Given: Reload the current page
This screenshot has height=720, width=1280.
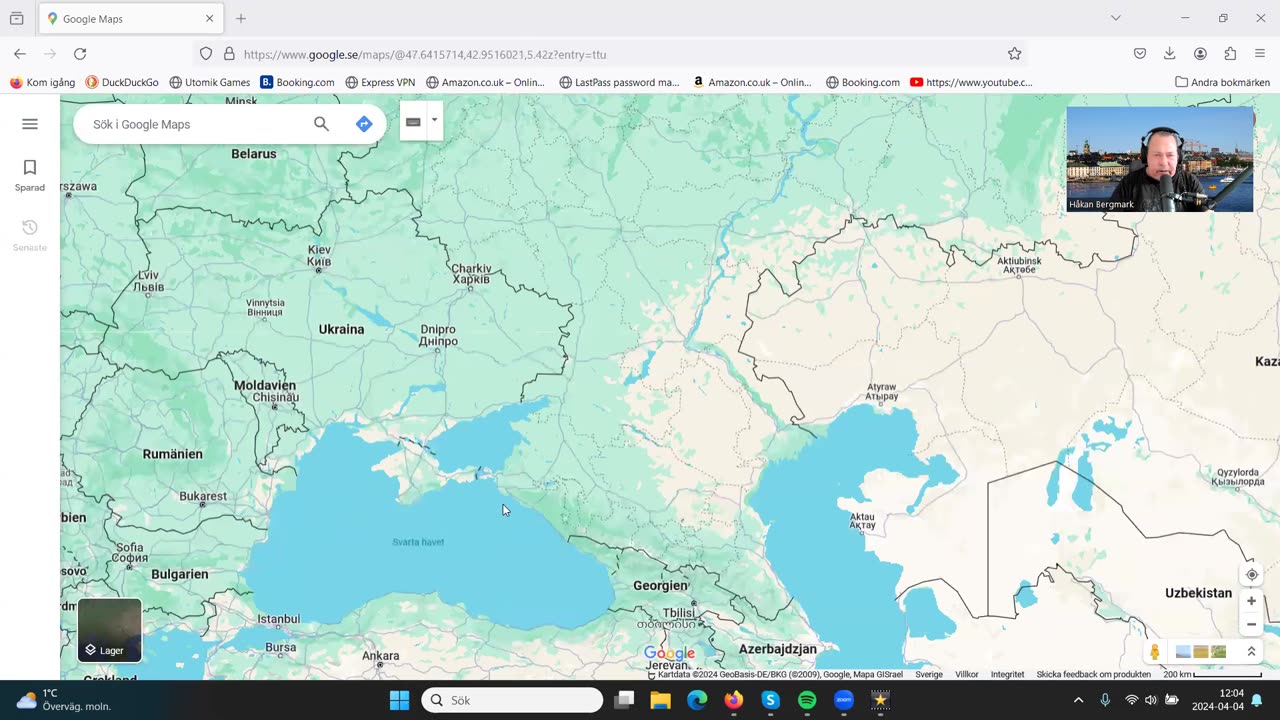Looking at the screenshot, I should [x=80, y=54].
